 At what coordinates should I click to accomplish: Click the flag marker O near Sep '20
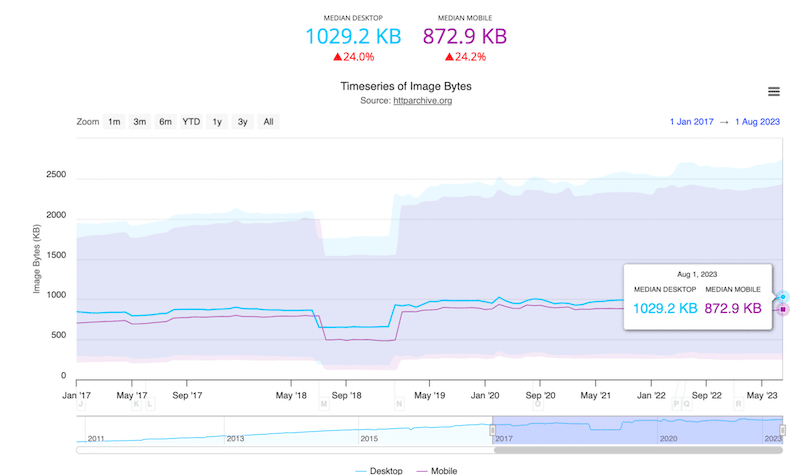[x=537, y=404]
